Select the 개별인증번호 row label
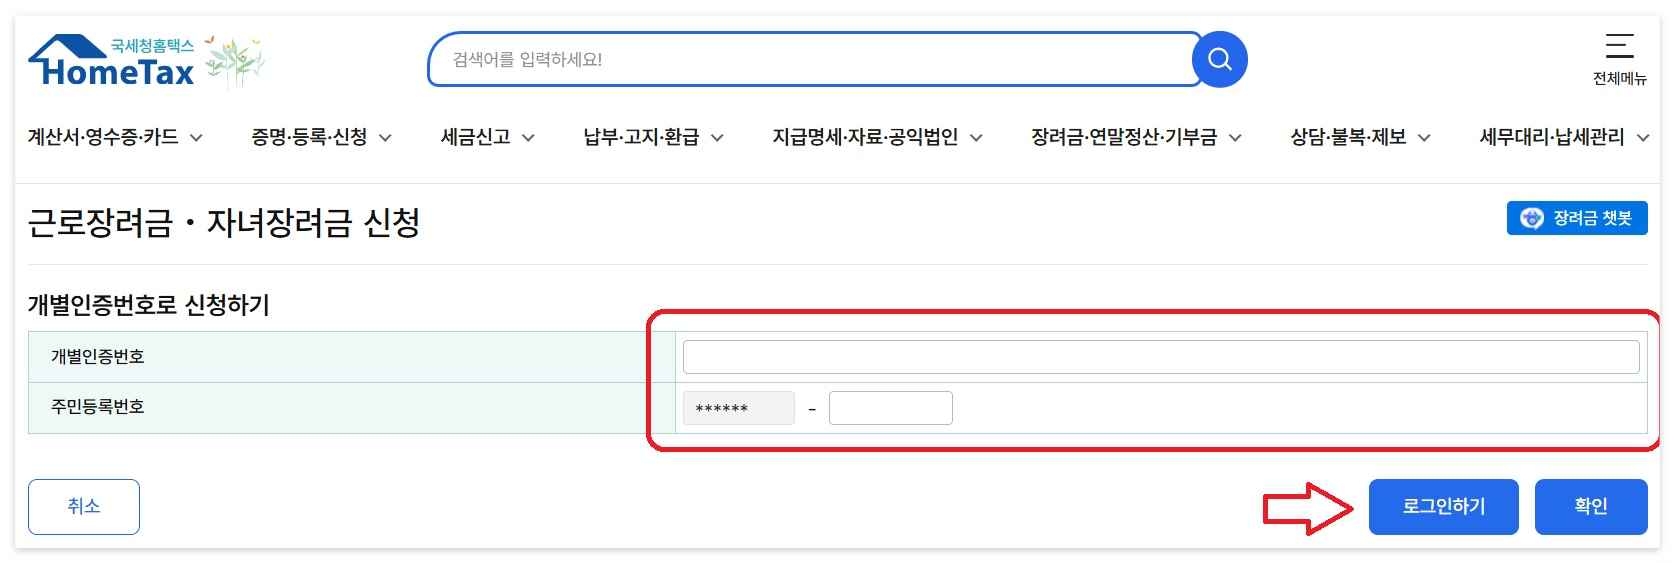Image resolution: width=1675 pixels, height=563 pixels. click(98, 357)
